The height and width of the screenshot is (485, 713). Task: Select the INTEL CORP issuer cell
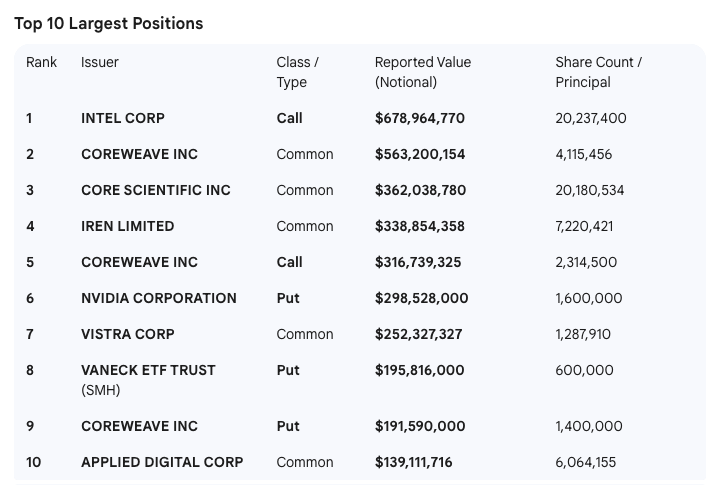pyautogui.click(x=123, y=118)
